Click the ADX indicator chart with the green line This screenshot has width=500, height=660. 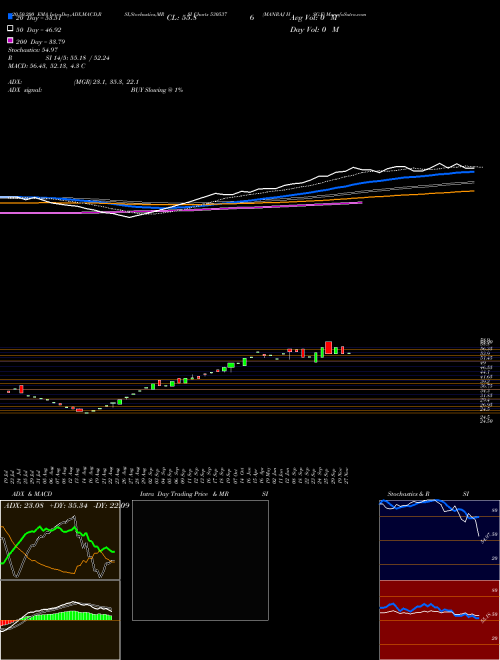pyautogui.click(x=60, y=540)
